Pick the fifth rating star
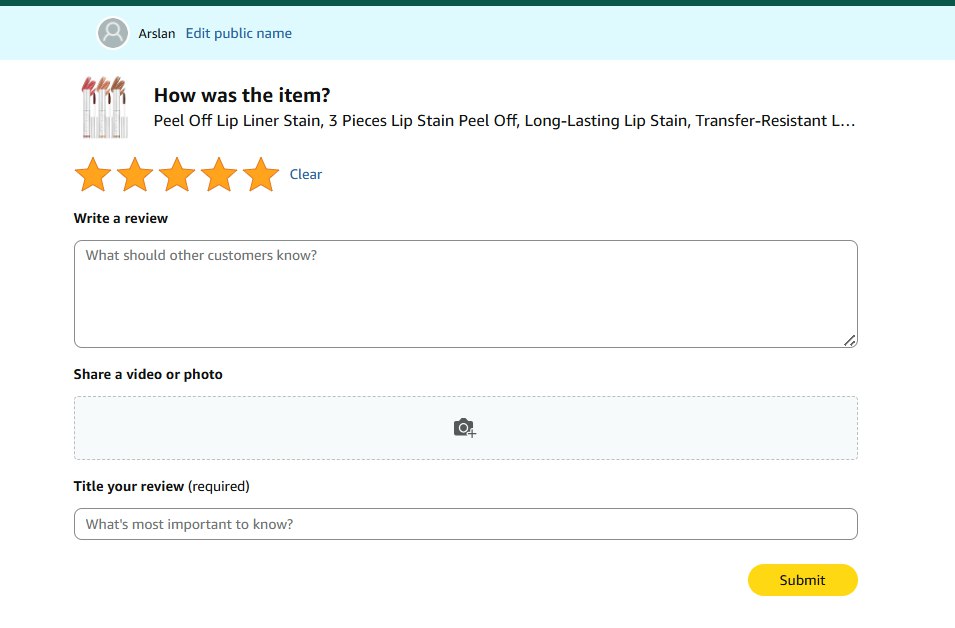 261,174
